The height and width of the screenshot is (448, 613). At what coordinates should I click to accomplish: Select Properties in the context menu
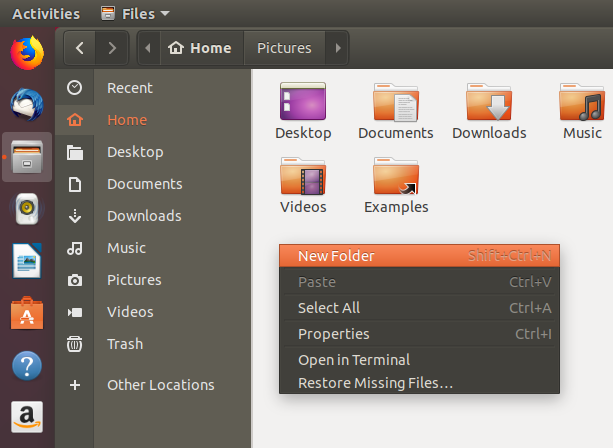coord(334,334)
